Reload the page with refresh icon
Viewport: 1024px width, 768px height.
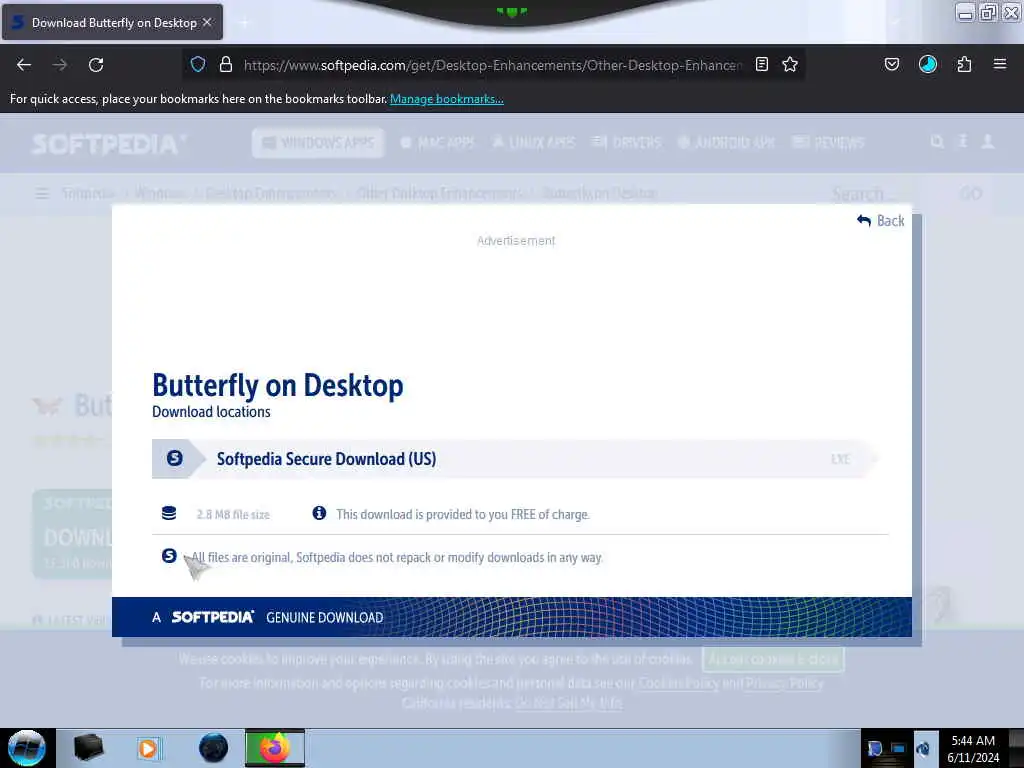click(x=96, y=65)
